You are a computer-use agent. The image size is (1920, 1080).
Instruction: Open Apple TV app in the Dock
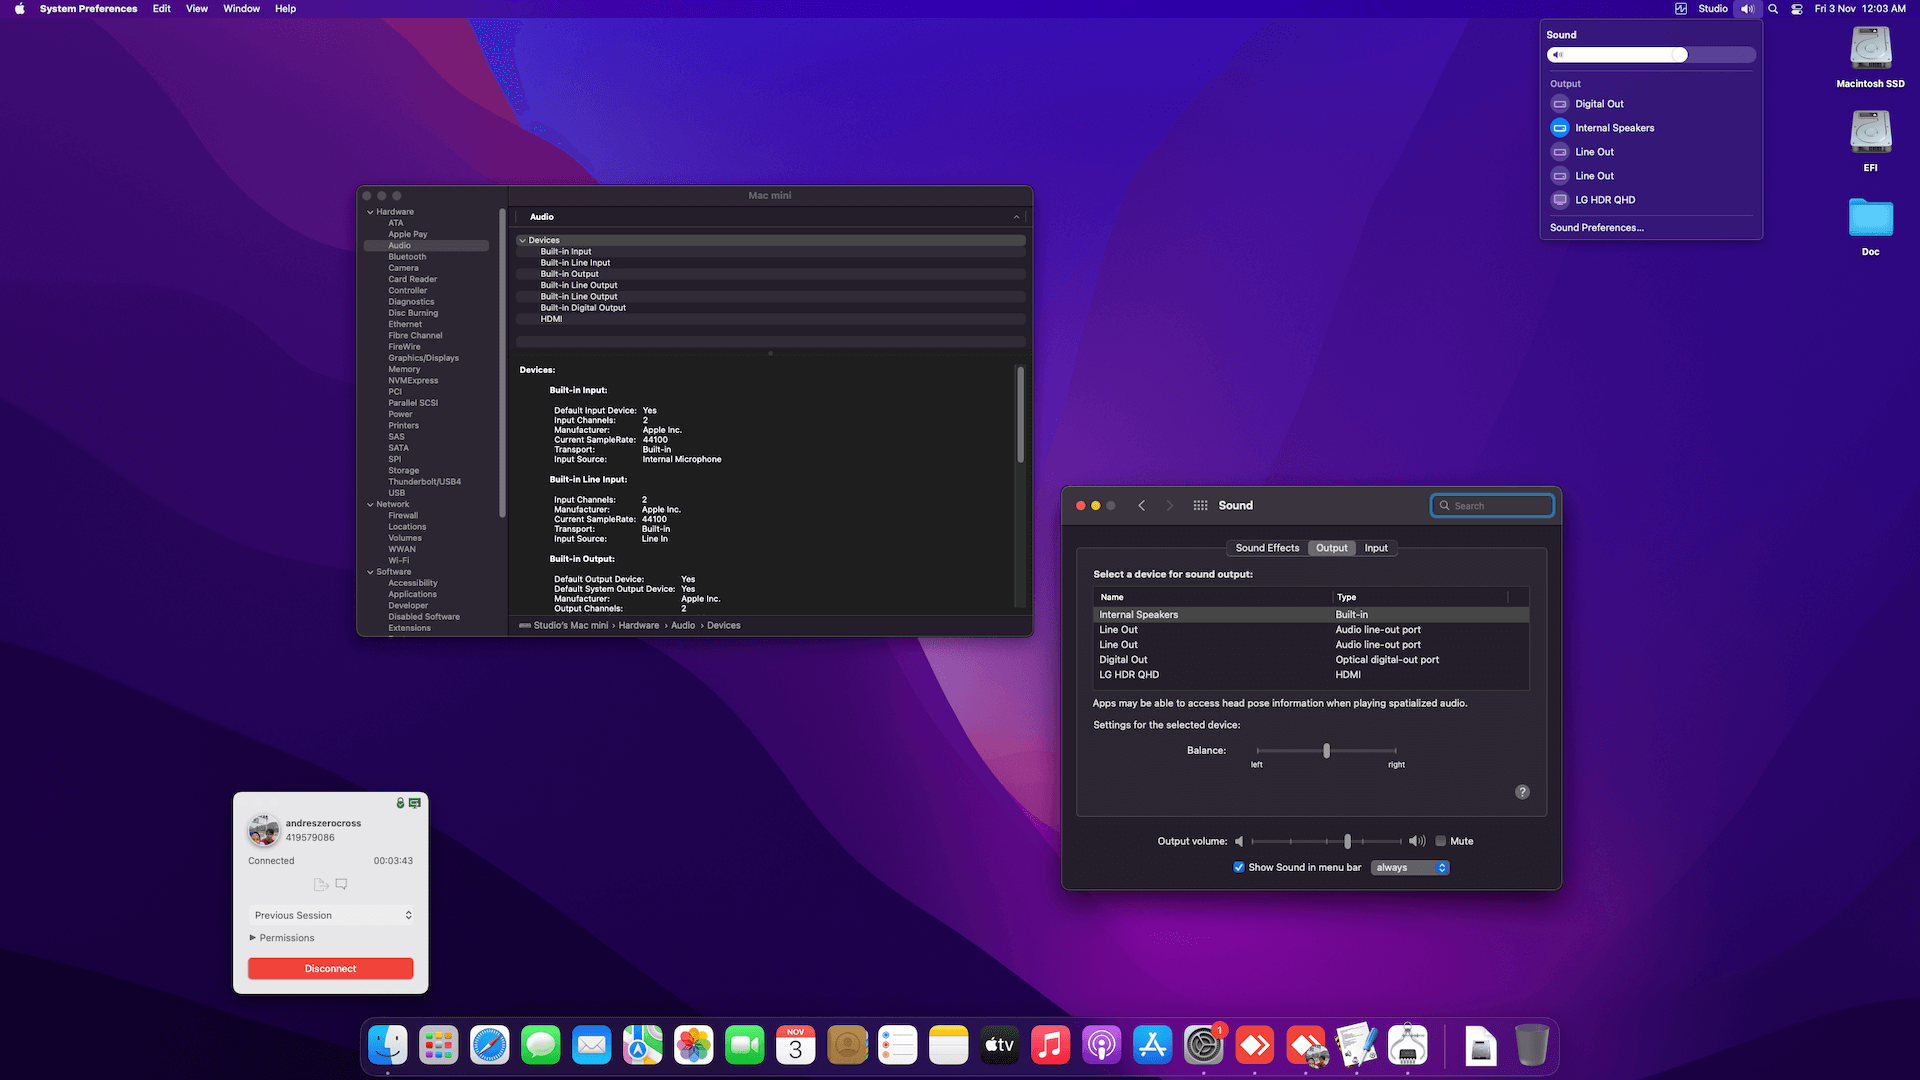(1000, 1046)
